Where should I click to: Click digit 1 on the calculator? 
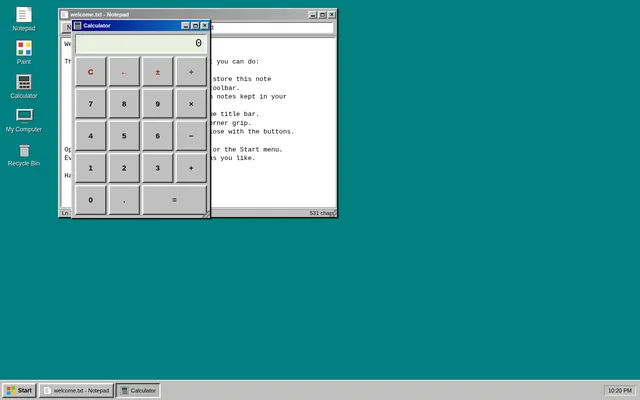(x=91, y=168)
